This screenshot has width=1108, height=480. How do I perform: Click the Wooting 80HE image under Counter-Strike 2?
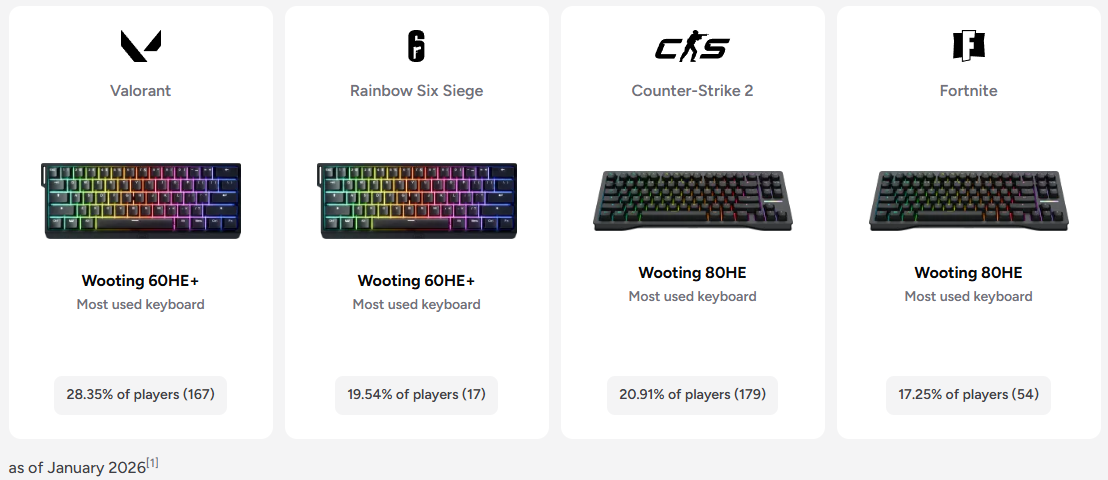click(693, 200)
